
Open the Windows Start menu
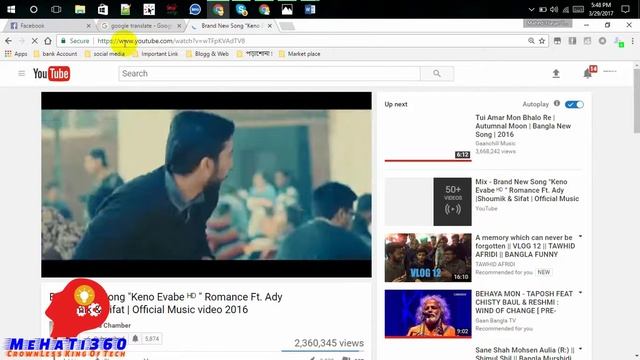pyautogui.click(x=11, y=9)
